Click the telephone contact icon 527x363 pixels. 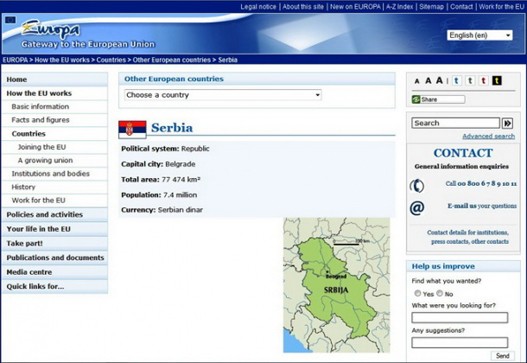tap(417, 186)
